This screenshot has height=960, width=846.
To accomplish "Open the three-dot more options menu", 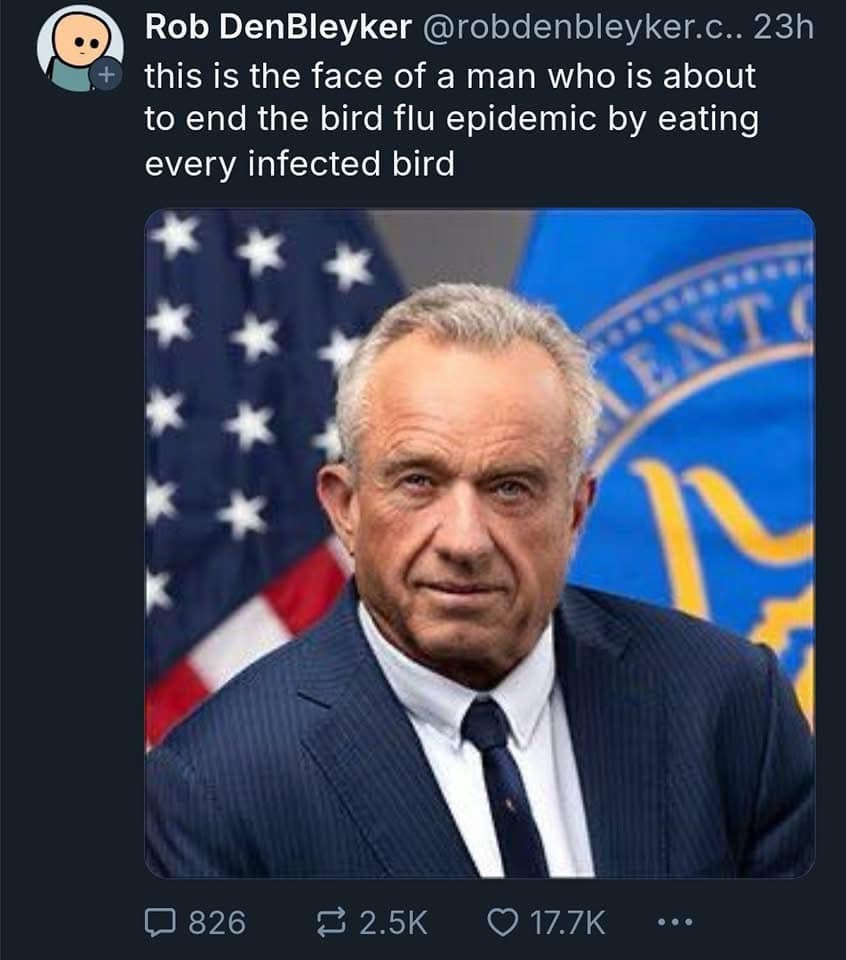I will tap(675, 921).
